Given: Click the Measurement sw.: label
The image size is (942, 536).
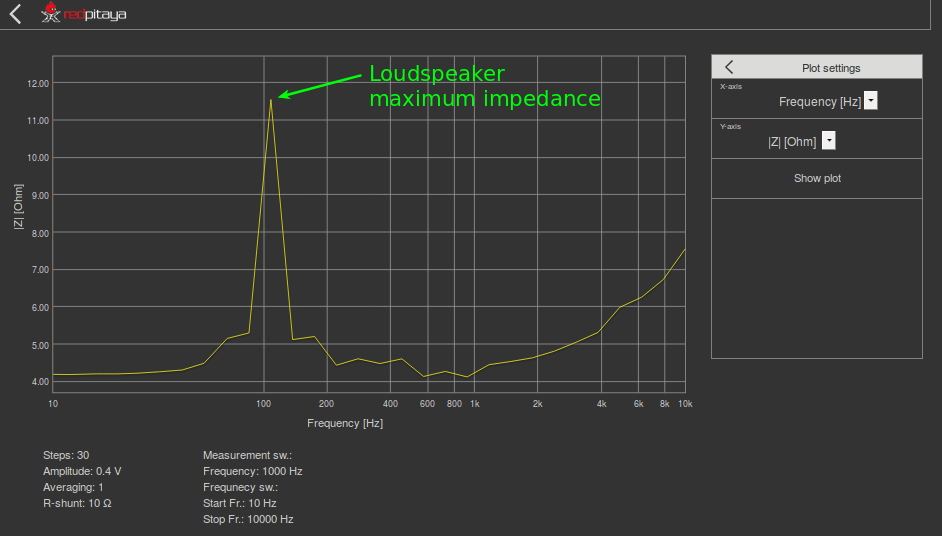Looking at the screenshot, I should 248,455.
